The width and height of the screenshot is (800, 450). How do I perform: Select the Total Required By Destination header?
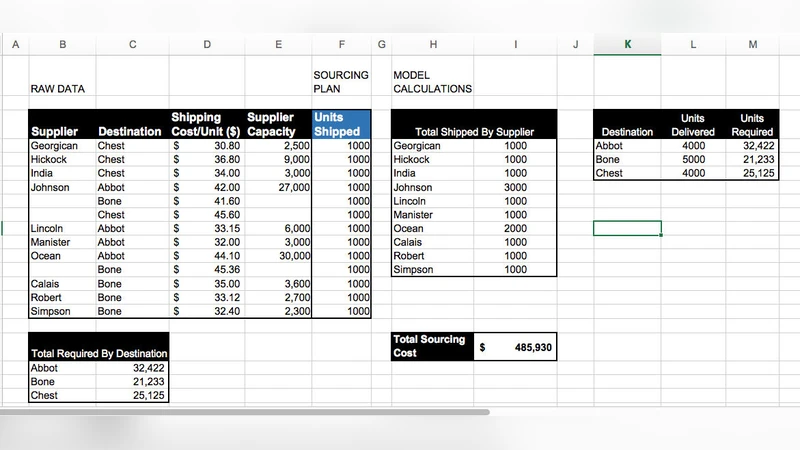pyautogui.click(x=99, y=353)
